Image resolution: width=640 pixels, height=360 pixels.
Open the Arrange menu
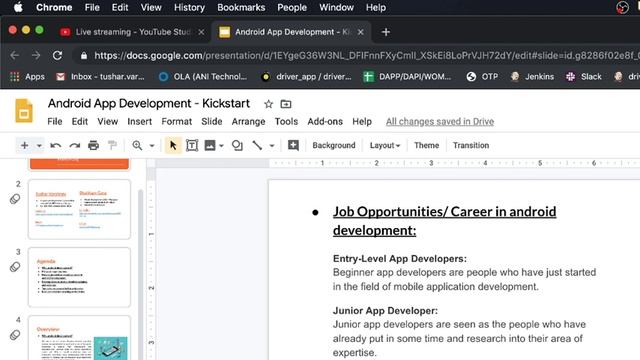coord(248,122)
